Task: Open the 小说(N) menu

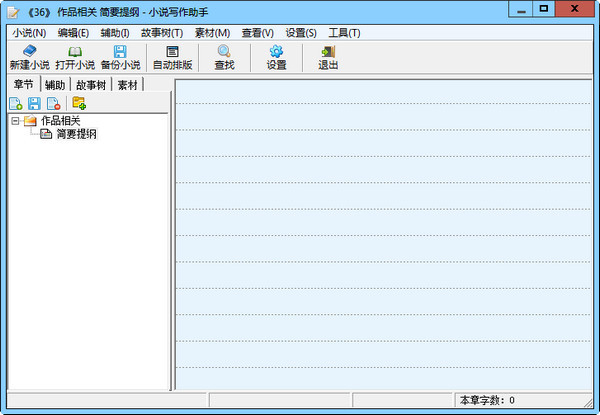Action: [x=29, y=33]
